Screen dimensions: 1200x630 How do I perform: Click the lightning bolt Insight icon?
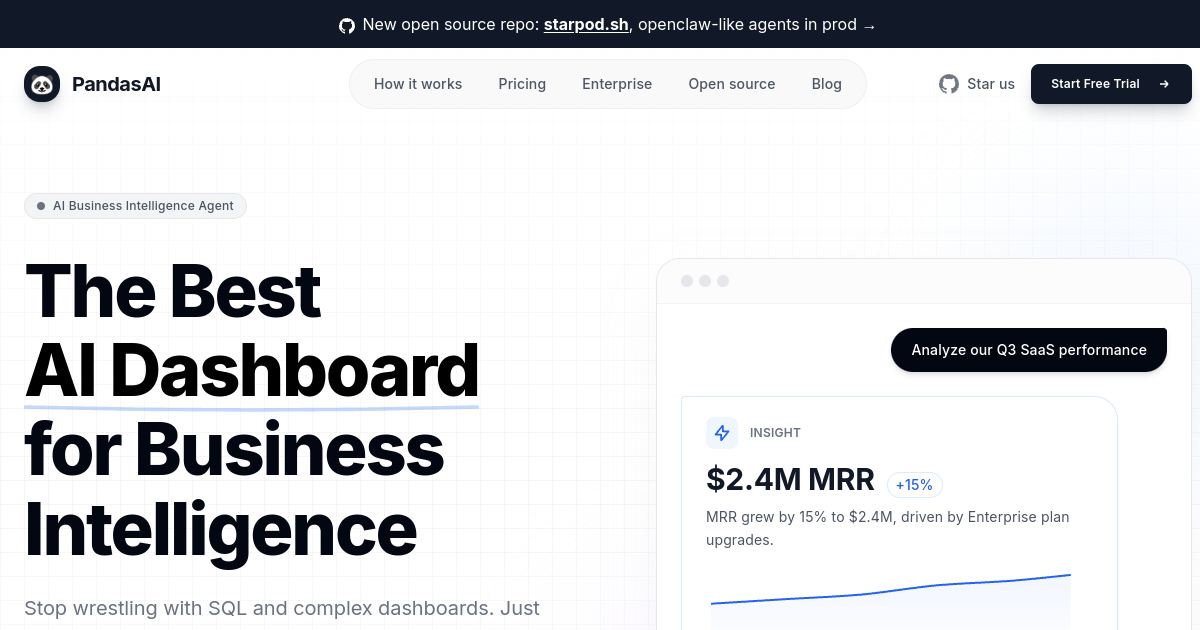pos(722,433)
